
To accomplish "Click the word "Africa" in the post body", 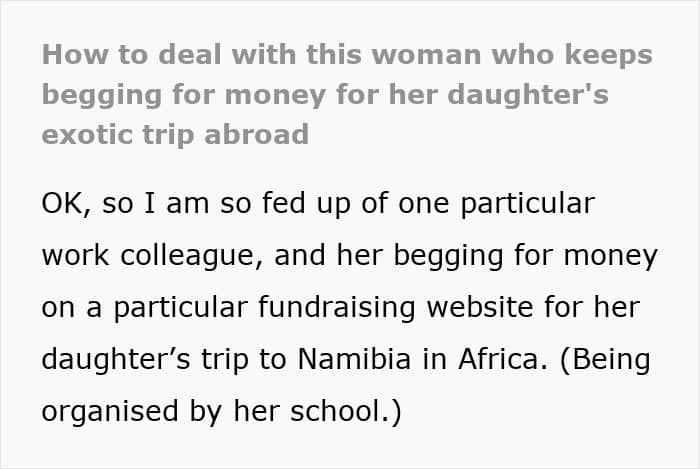I will tap(499, 359).
